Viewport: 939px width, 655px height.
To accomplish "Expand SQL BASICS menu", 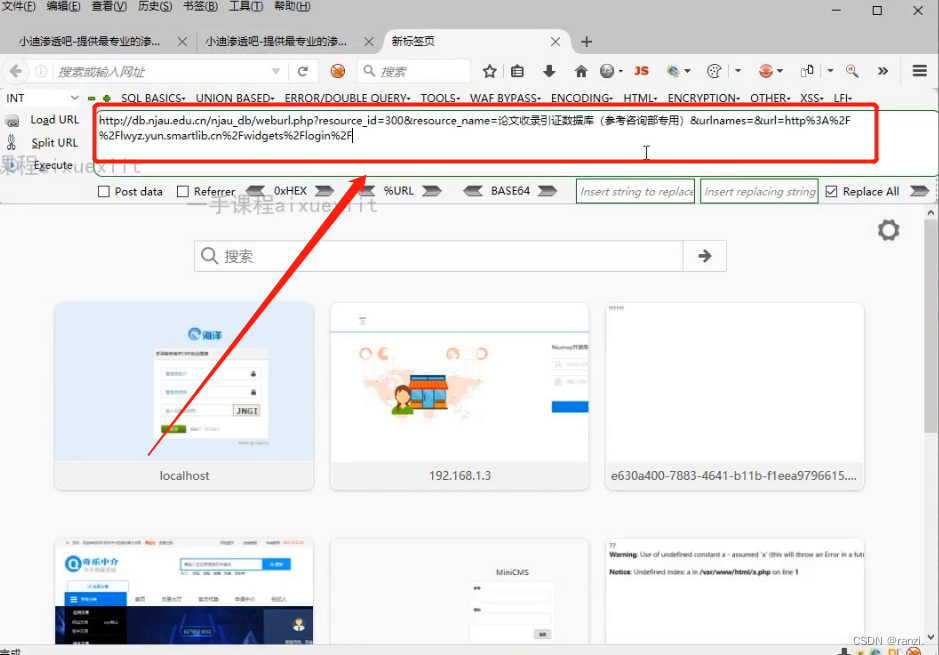I will (153, 98).
